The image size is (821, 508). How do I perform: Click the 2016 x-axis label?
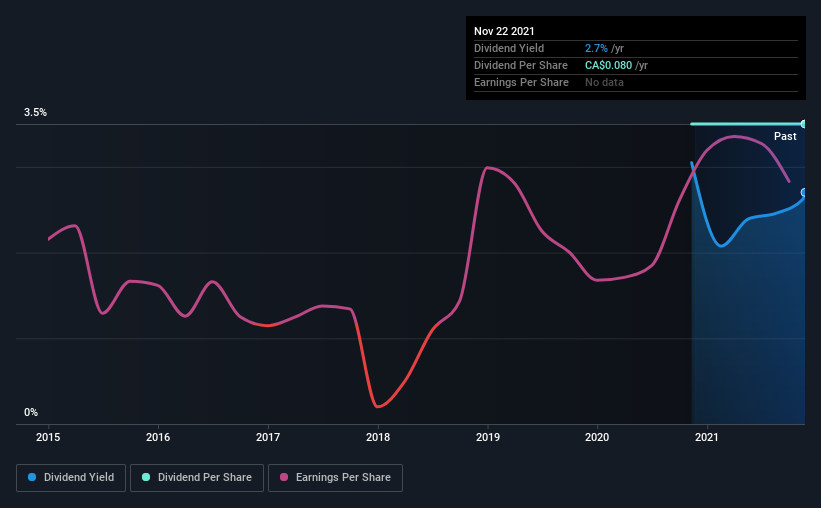point(158,437)
